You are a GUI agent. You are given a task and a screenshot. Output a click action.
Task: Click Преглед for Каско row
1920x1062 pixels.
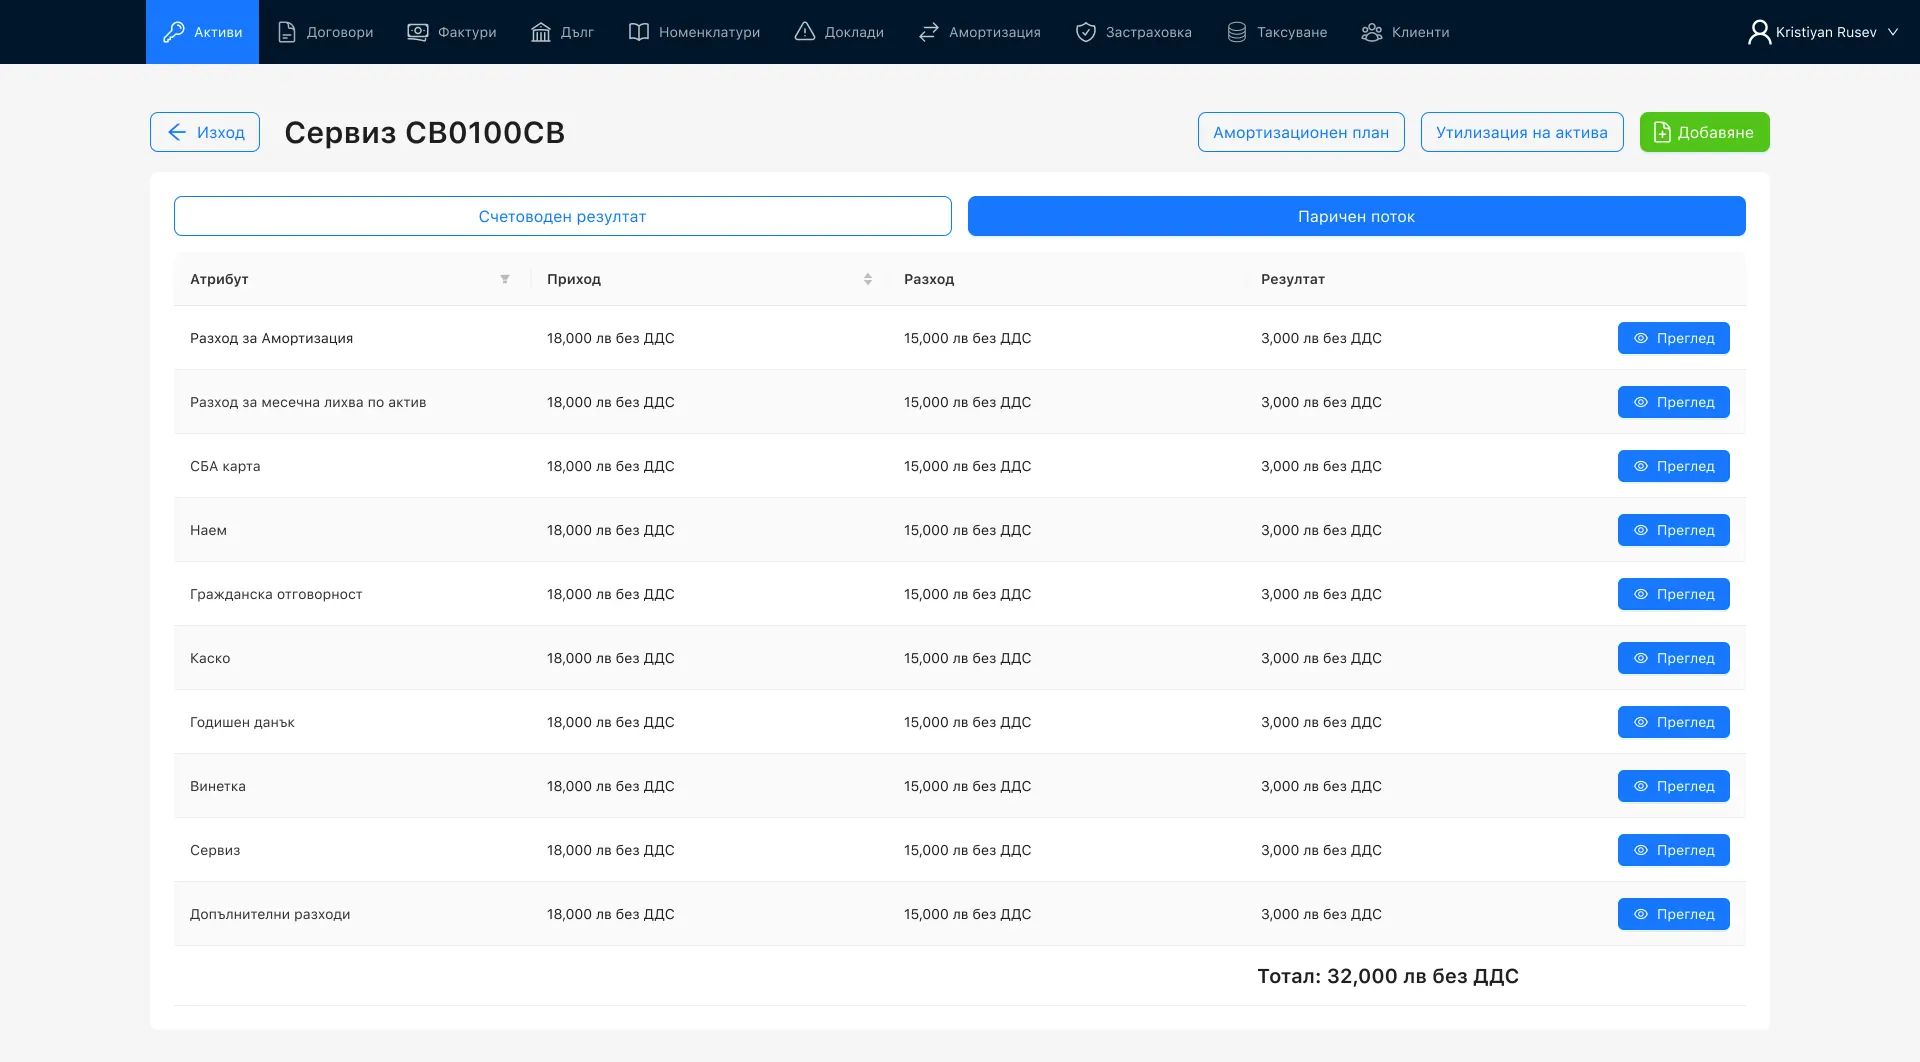[x=1674, y=658]
